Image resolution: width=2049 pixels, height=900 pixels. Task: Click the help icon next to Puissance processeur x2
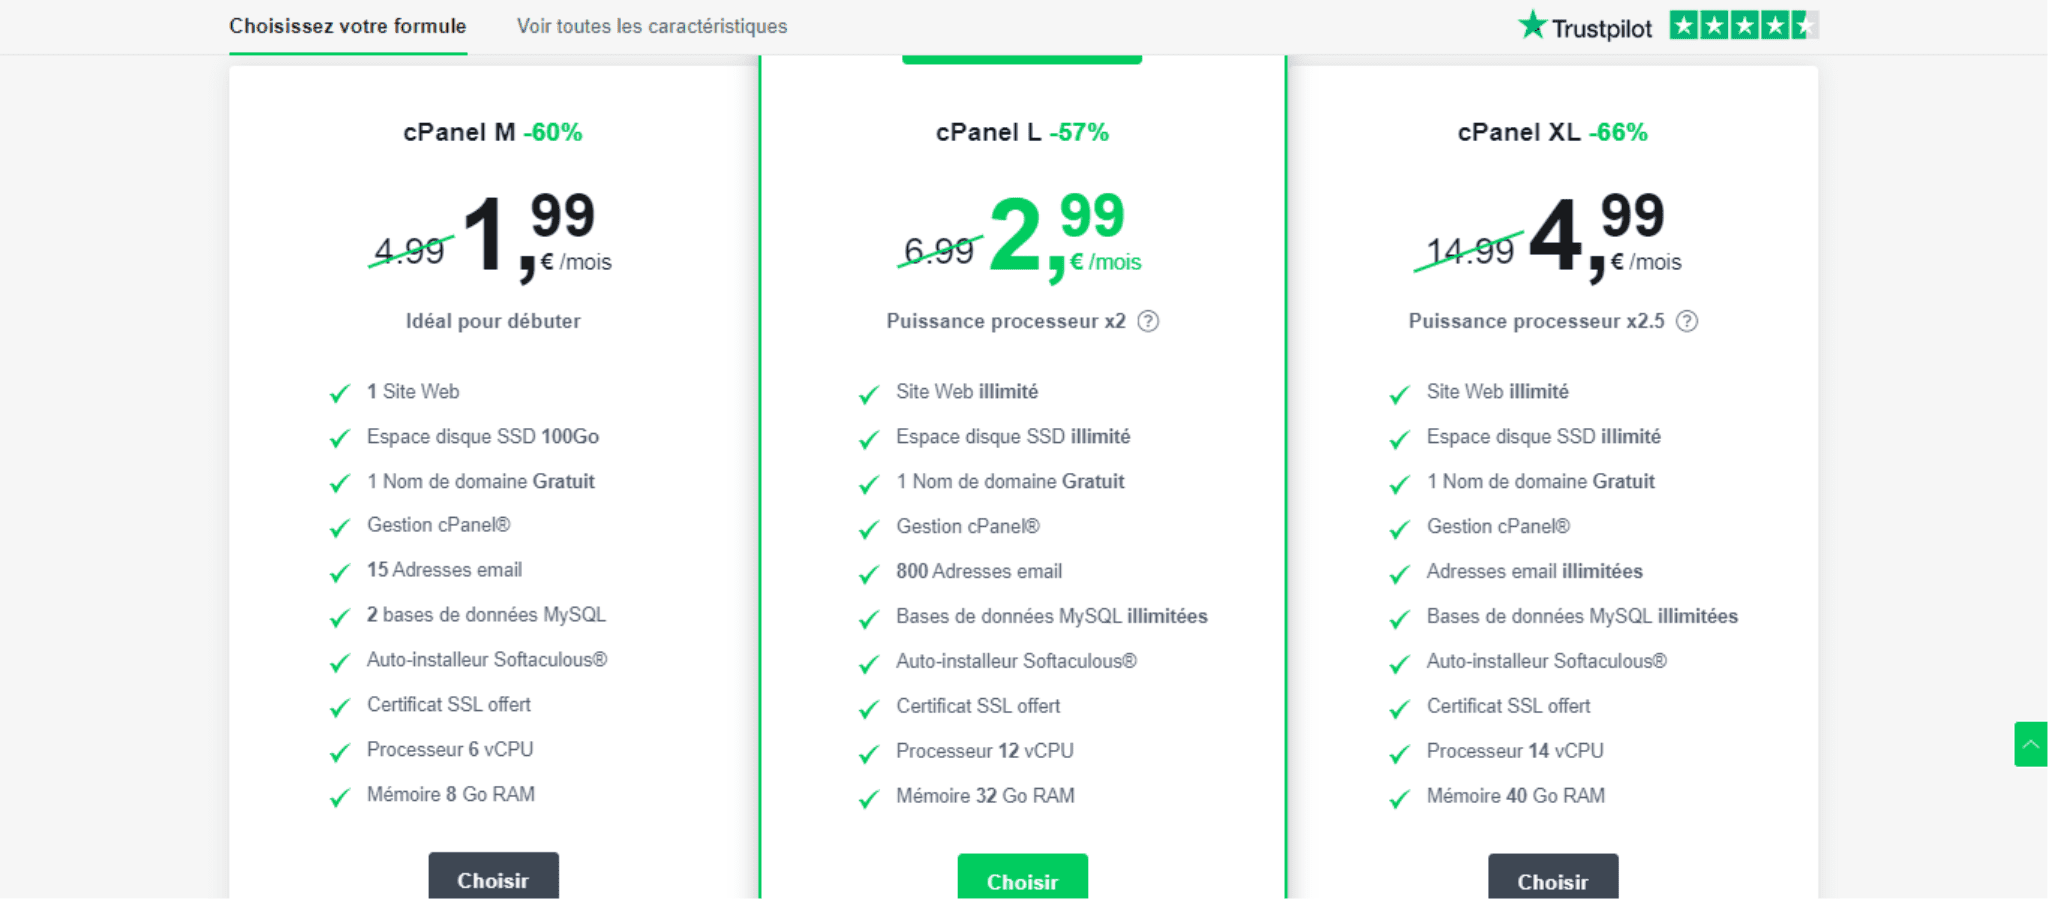click(x=1148, y=321)
